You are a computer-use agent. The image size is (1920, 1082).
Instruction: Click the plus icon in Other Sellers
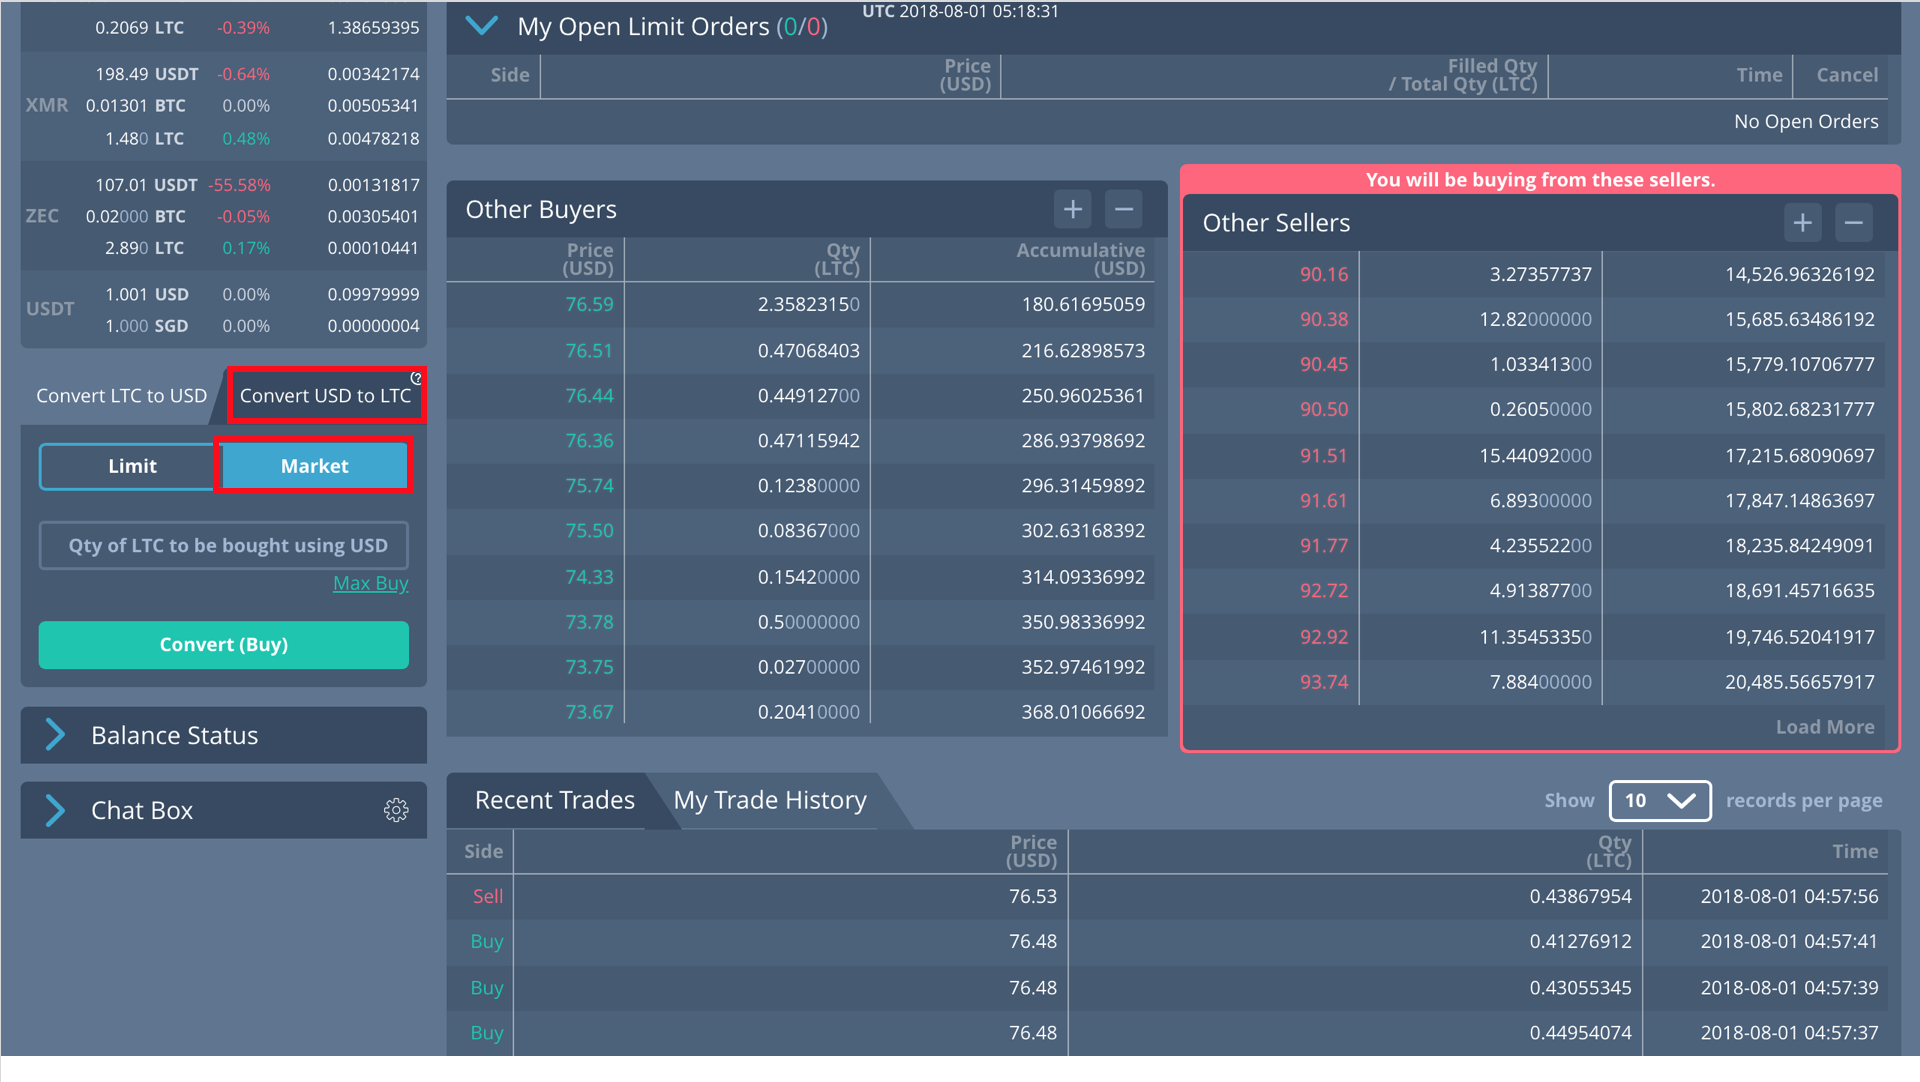[x=1802, y=223]
